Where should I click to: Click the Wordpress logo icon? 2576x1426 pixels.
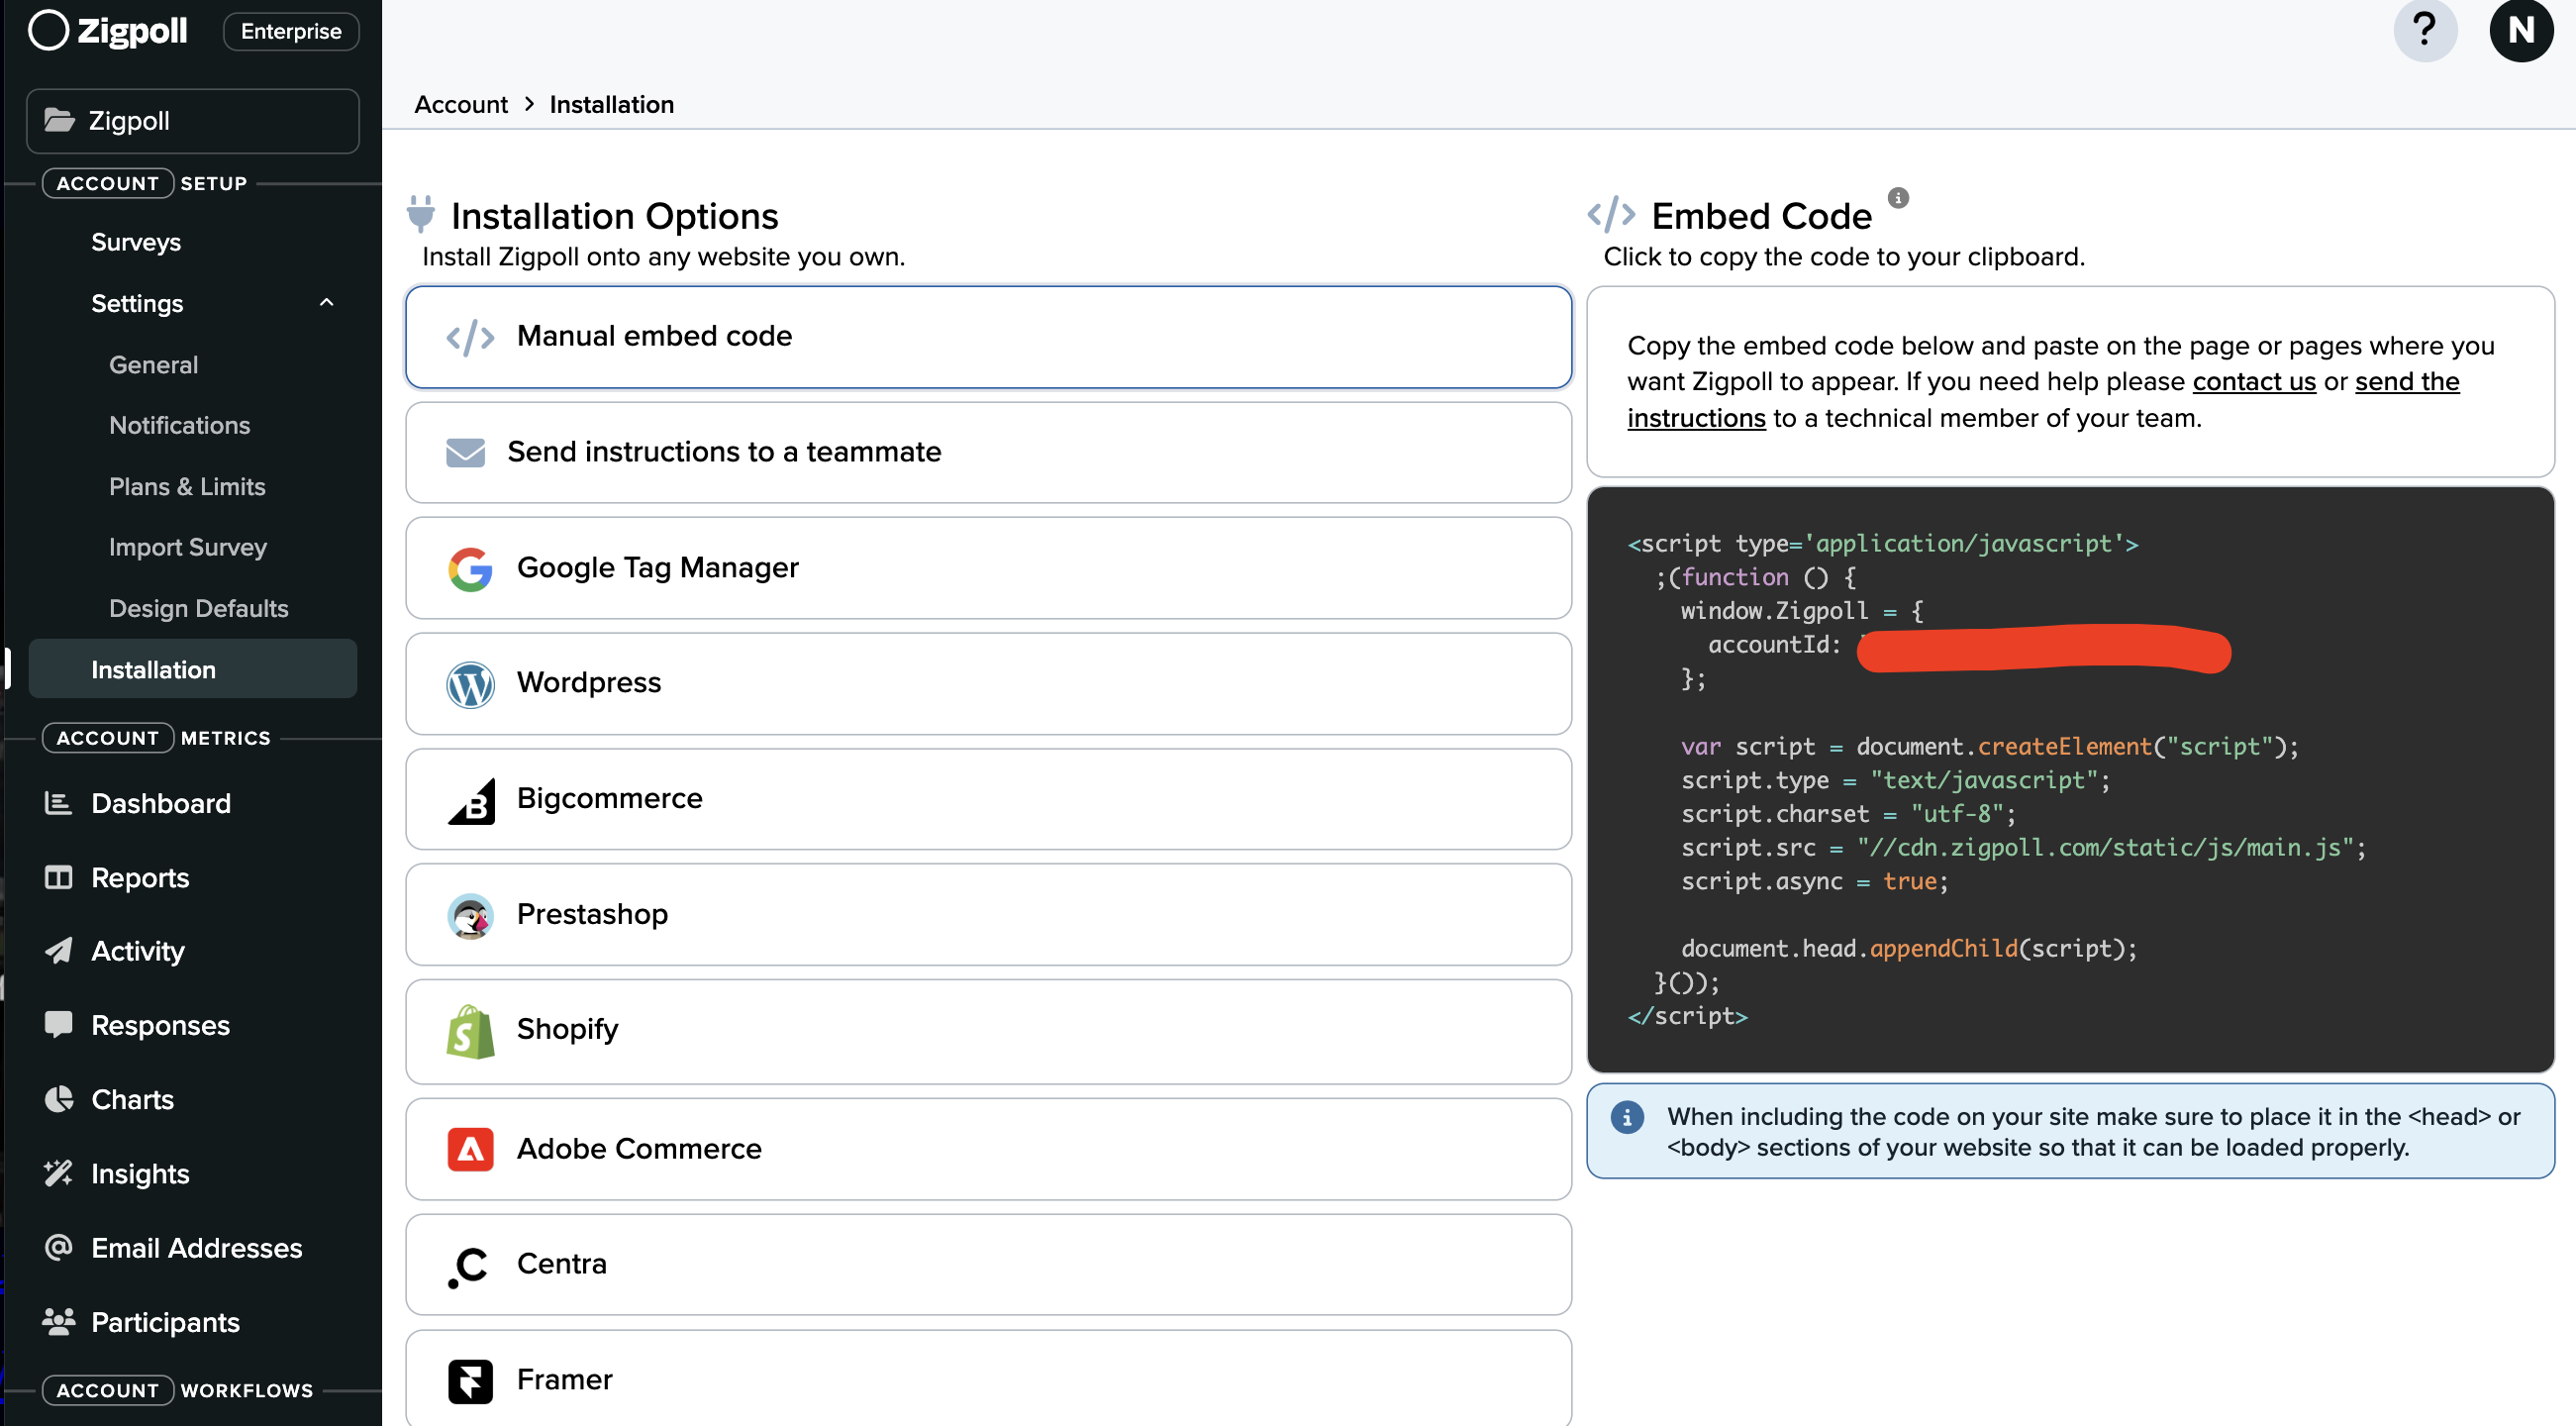(470, 684)
